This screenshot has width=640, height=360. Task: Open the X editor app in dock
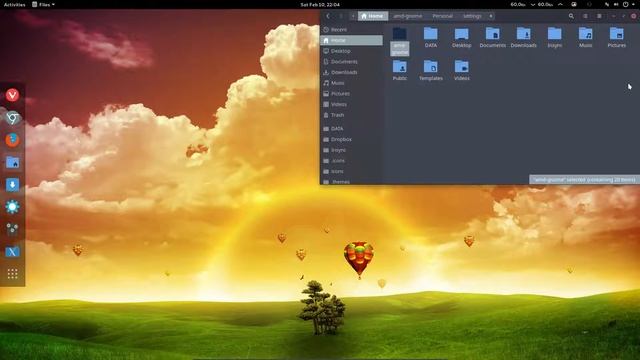point(12,251)
